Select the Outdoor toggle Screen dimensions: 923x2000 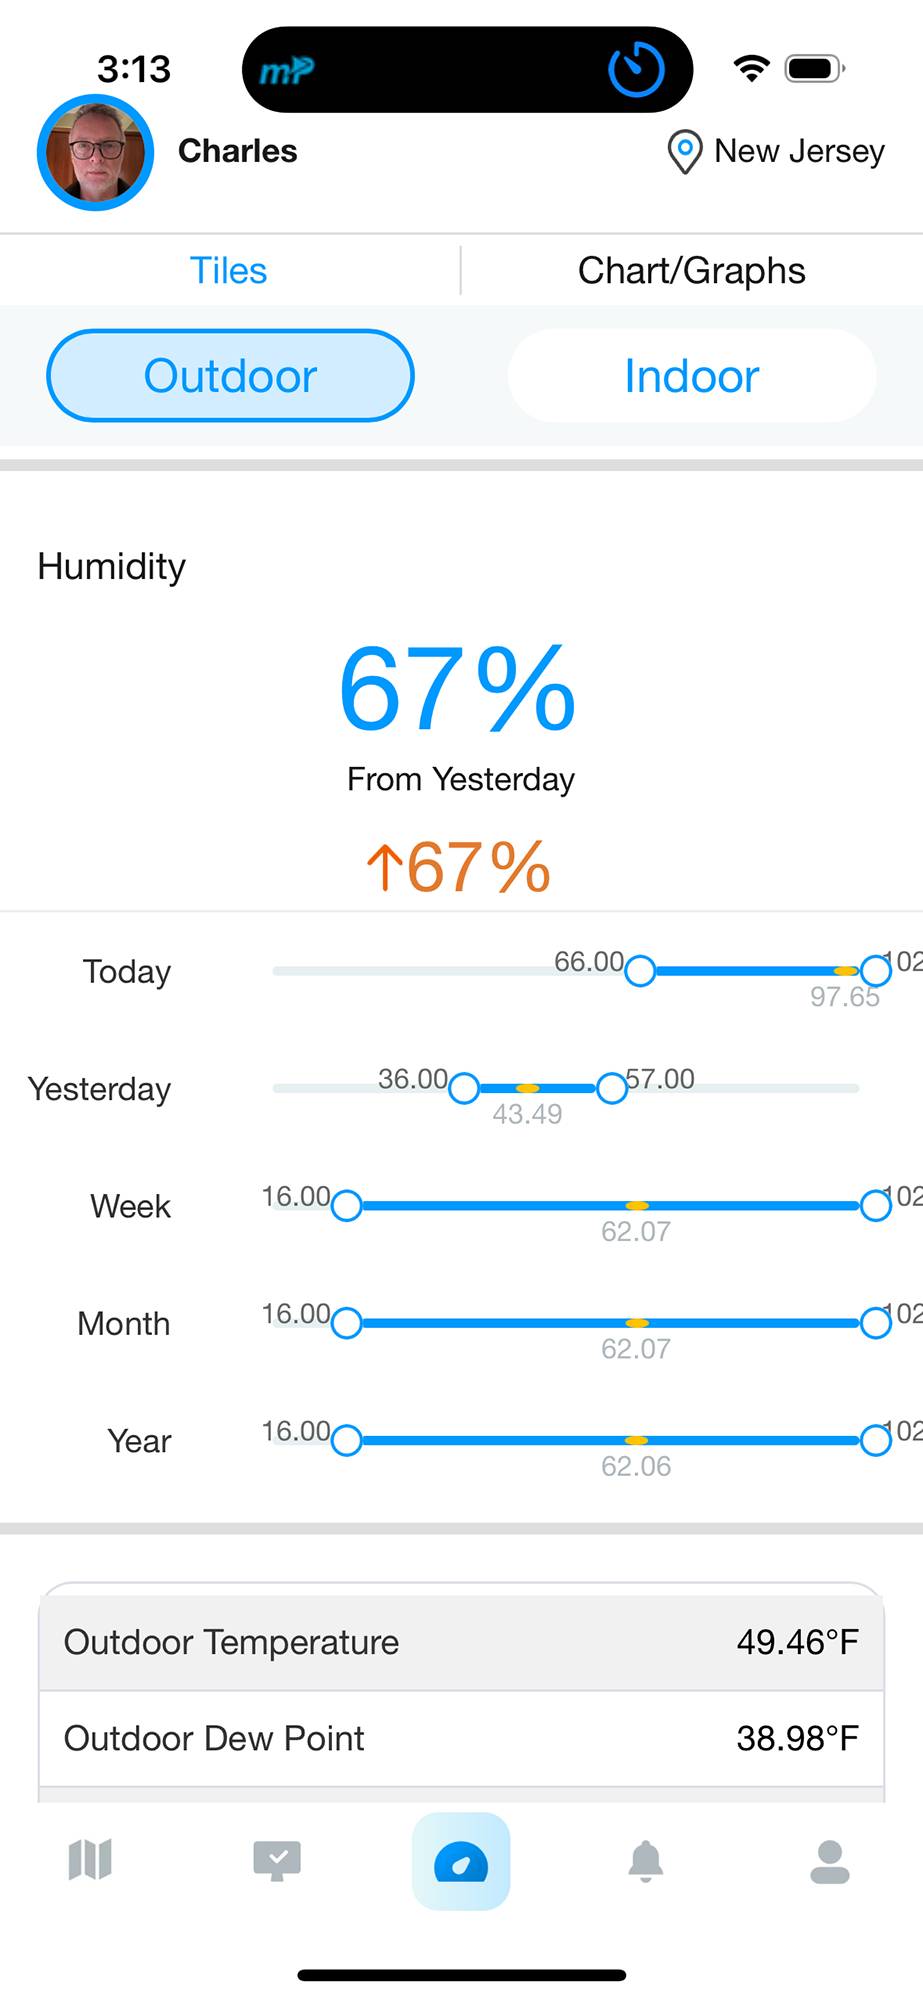(x=230, y=376)
